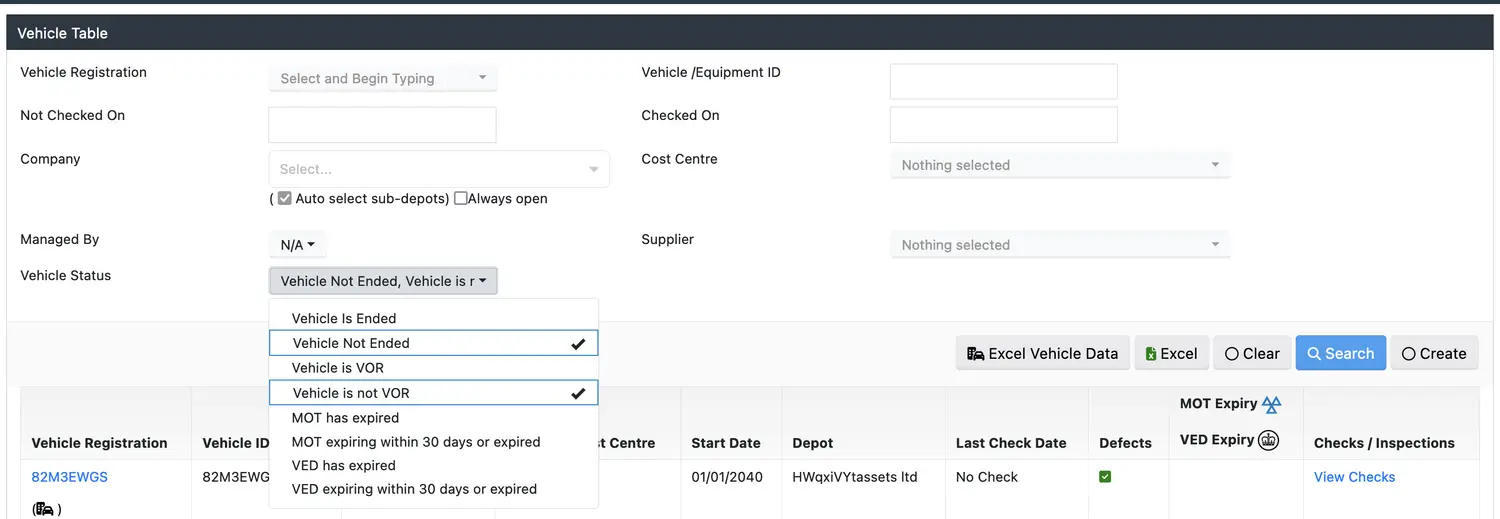Choose MOT has expired option
This screenshot has height=519, width=1500.
(x=345, y=418)
